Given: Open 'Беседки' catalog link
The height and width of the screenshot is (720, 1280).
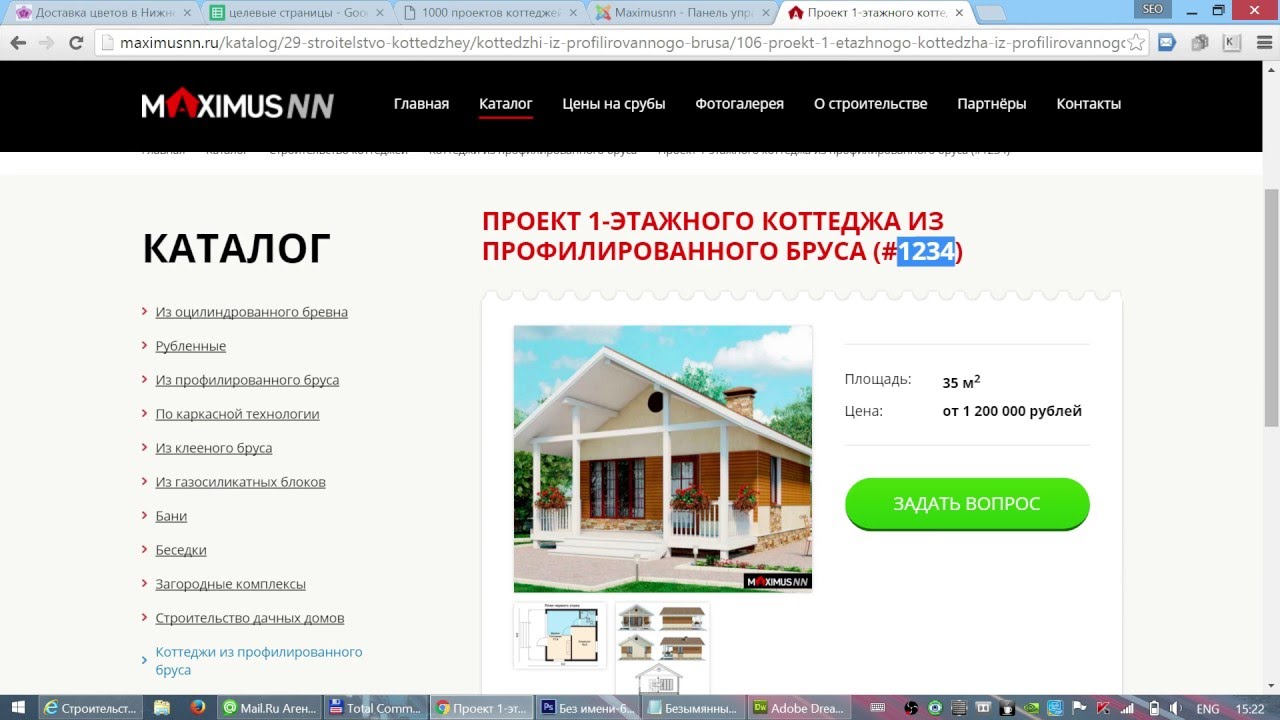Looking at the screenshot, I should pos(181,550).
